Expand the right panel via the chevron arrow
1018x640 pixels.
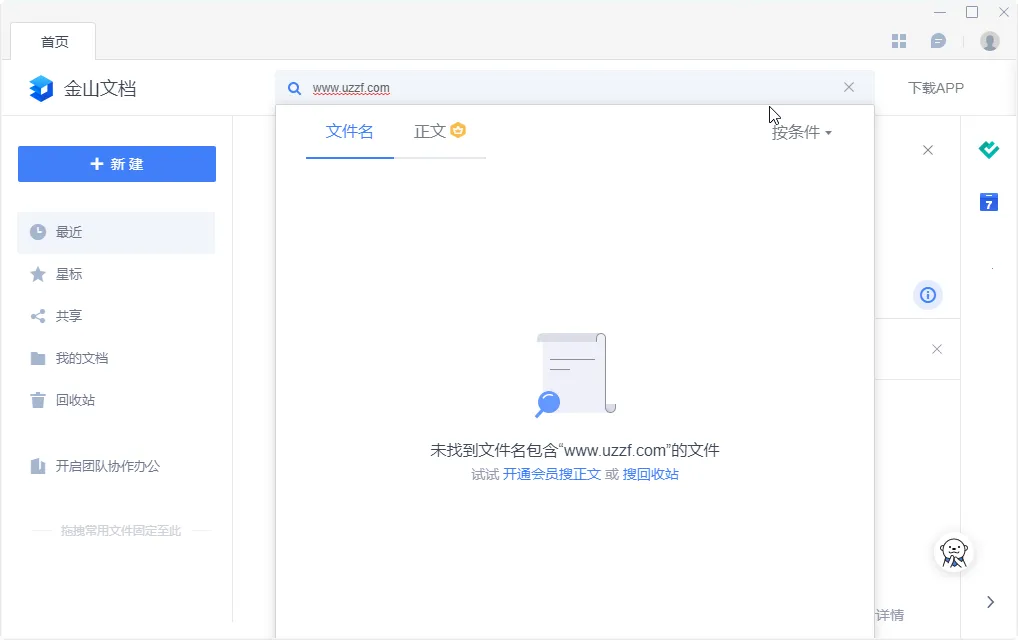[990, 602]
